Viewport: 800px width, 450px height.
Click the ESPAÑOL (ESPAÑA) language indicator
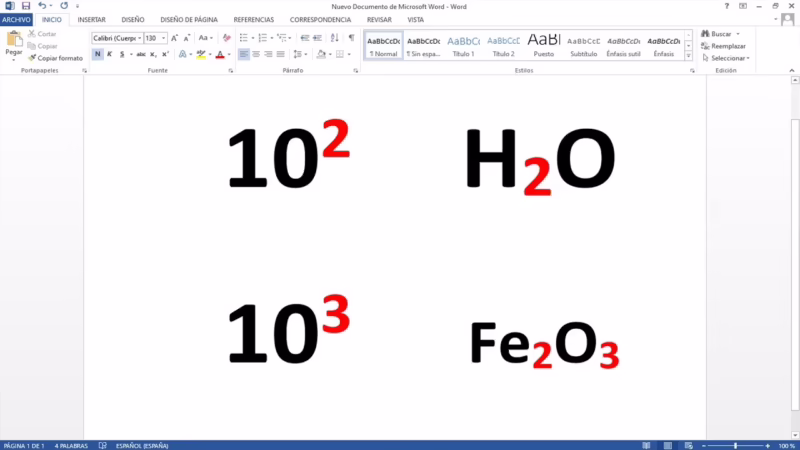142,446
